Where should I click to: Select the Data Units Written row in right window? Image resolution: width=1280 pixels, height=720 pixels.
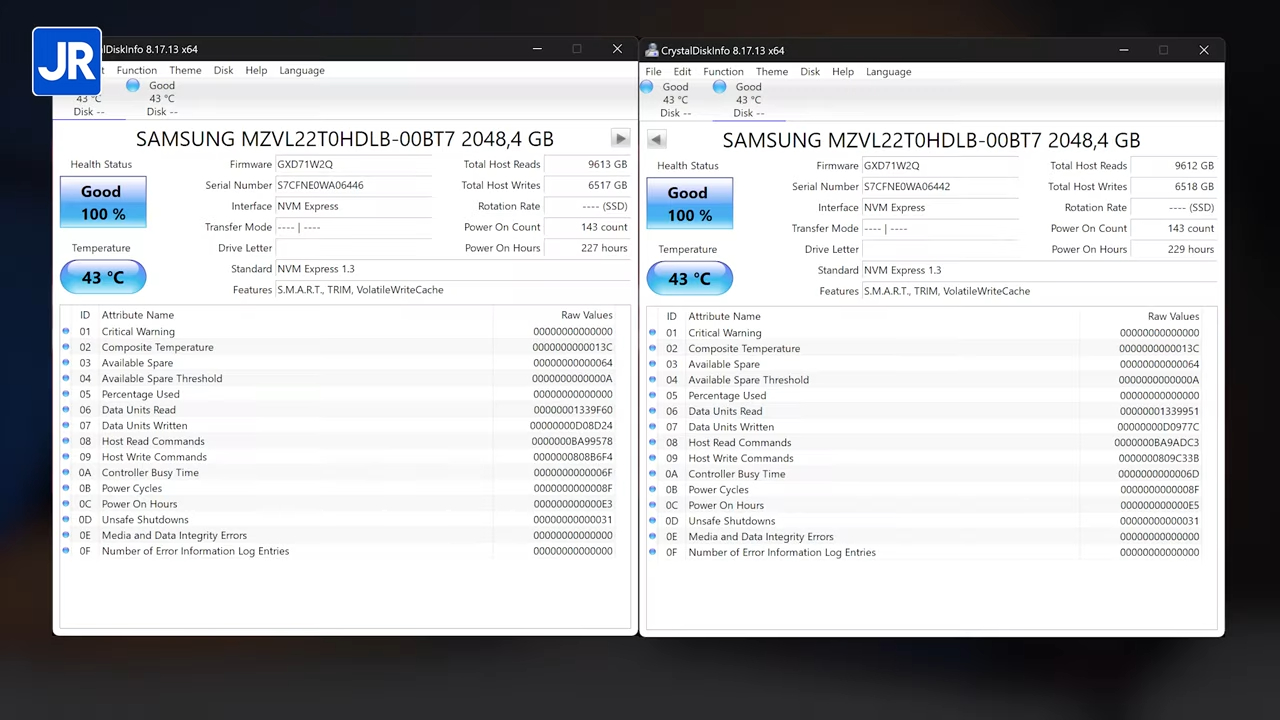[x=931, y=427]
